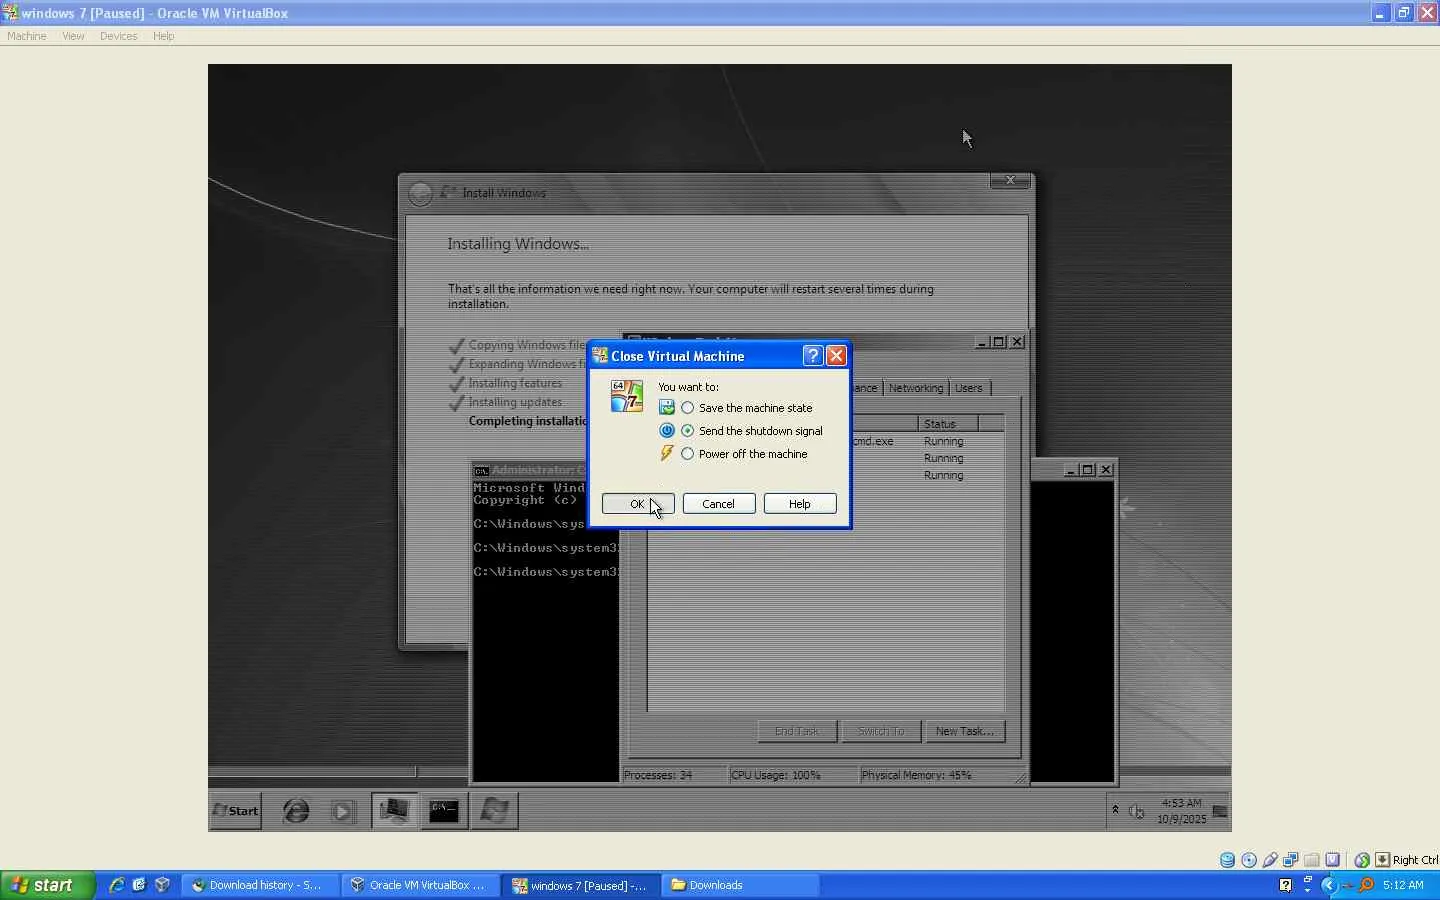
Task: Click the Installing updates step text
Action: coord(515,402)
